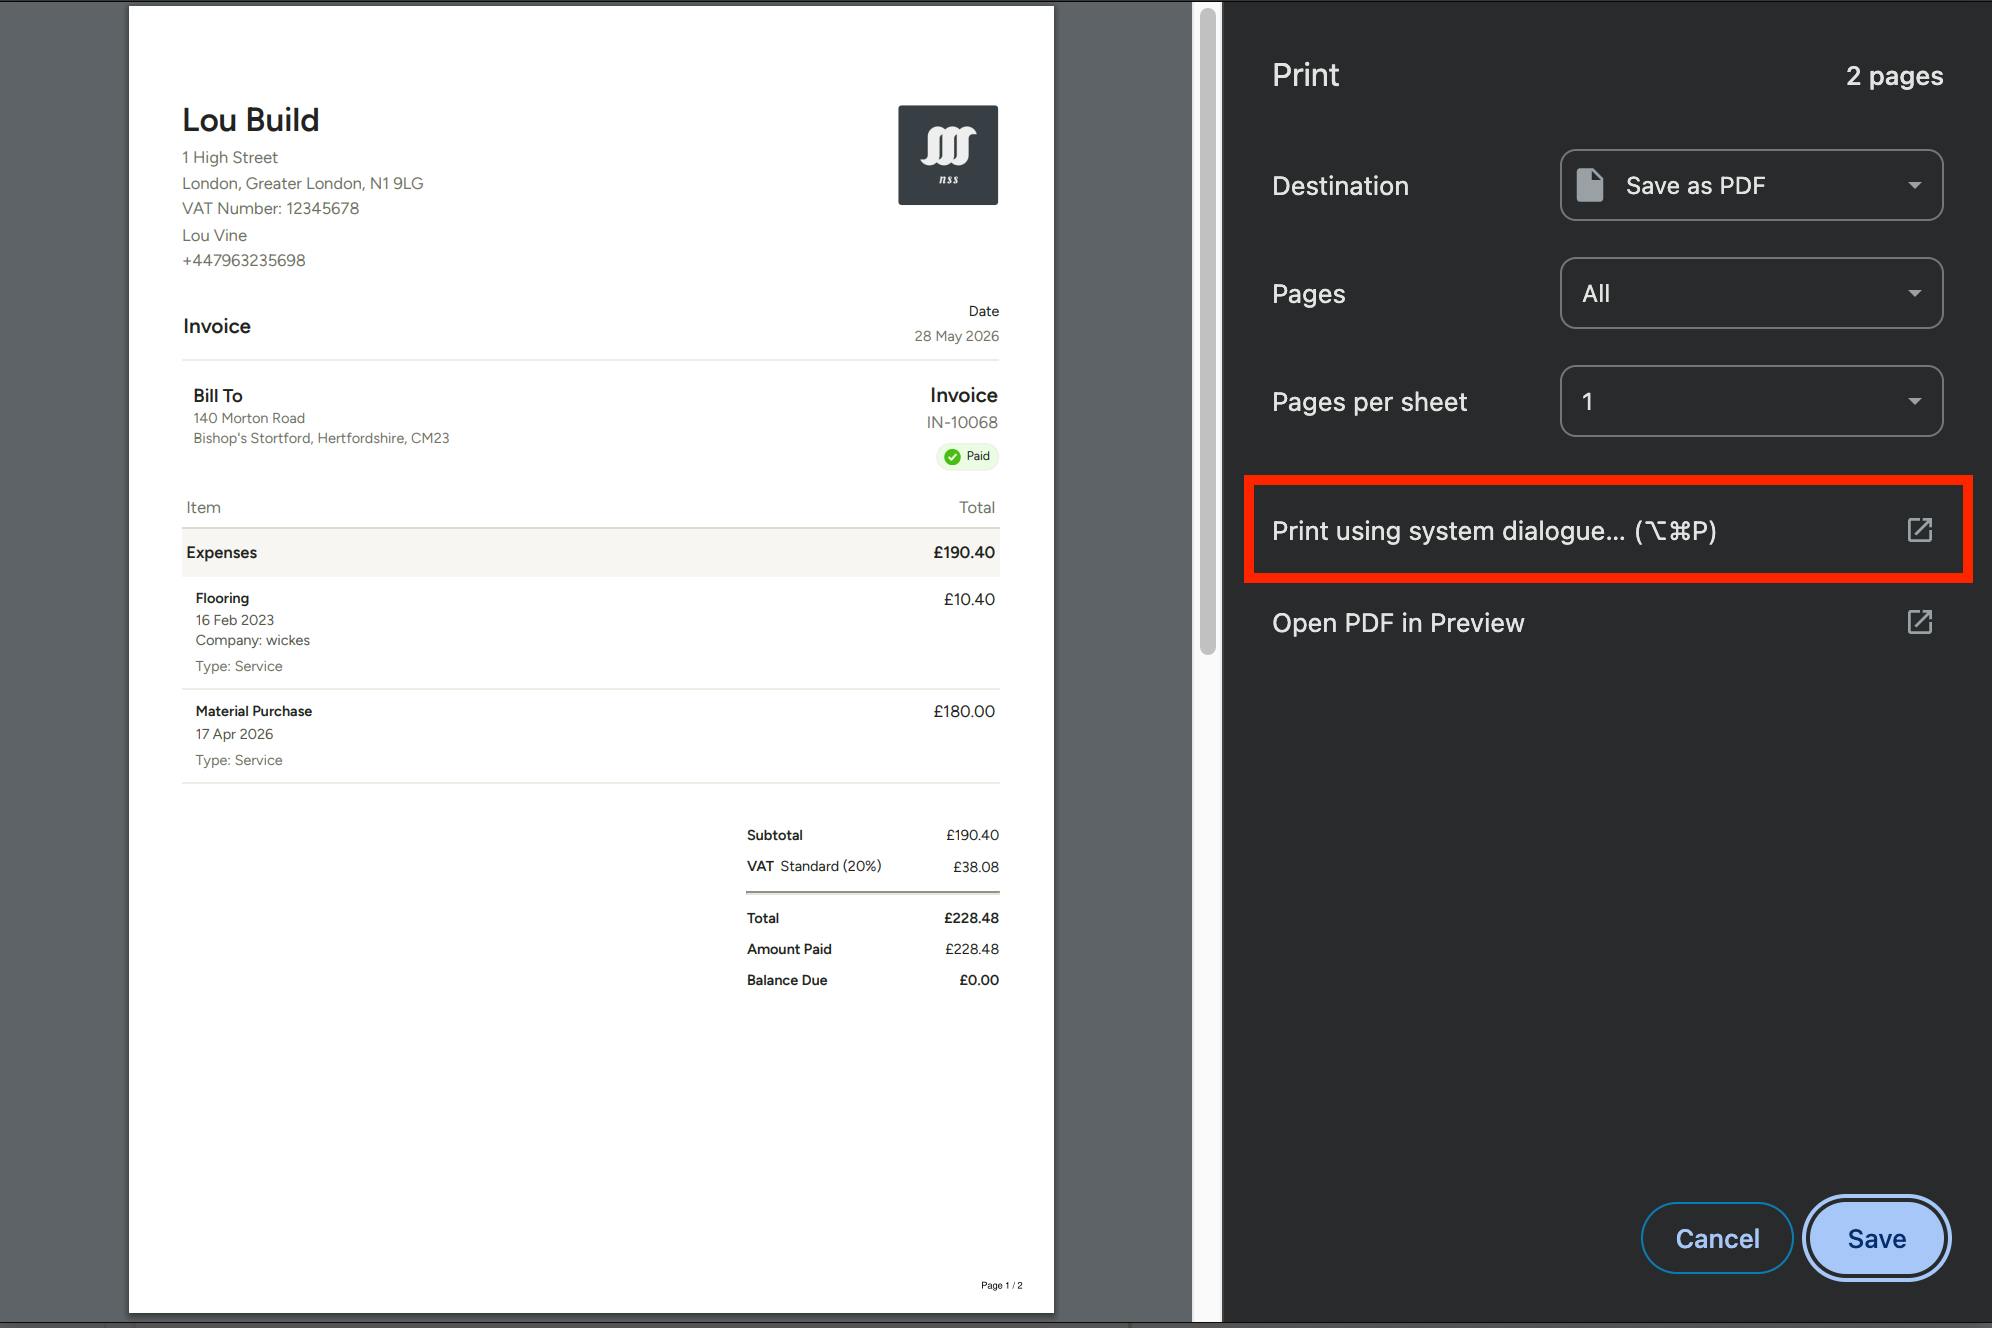Click the 2 pages count label

(x=1894, y=76)
